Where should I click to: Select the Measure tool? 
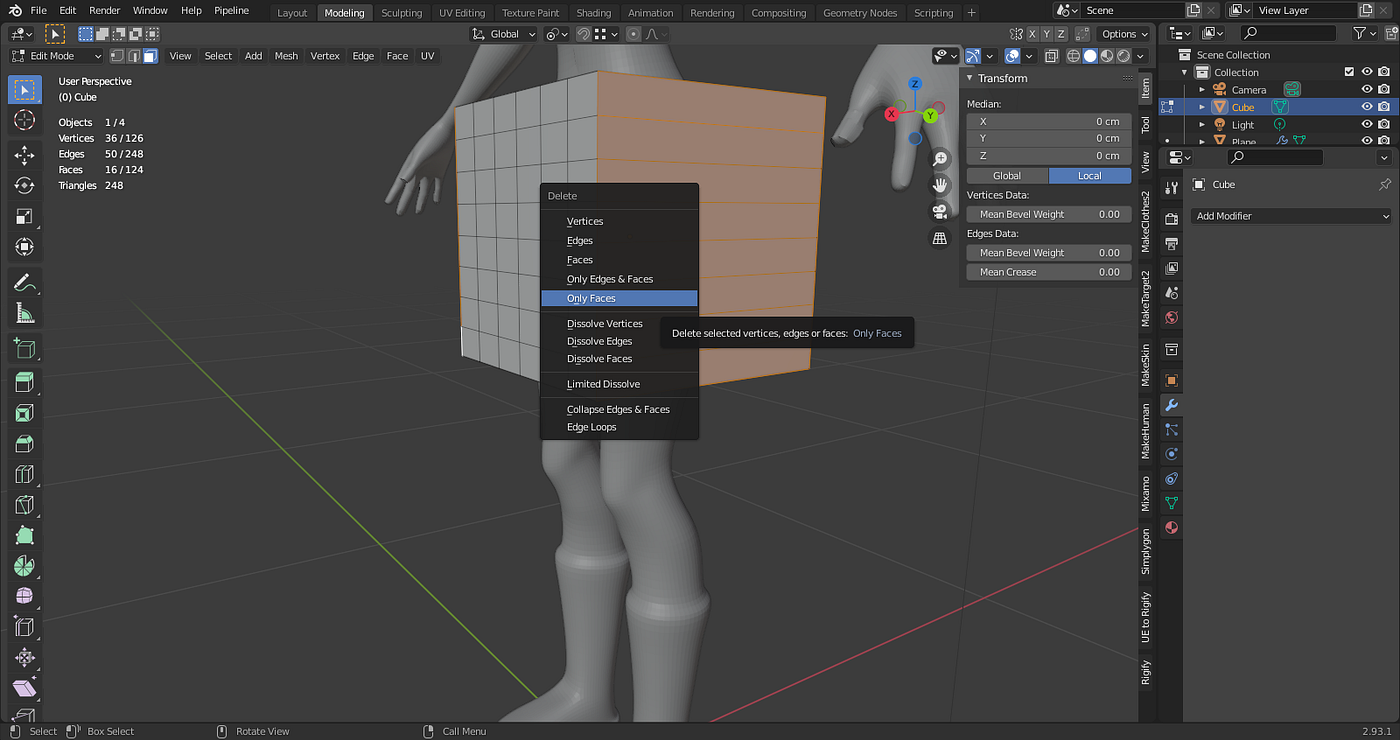coord(25,314)
